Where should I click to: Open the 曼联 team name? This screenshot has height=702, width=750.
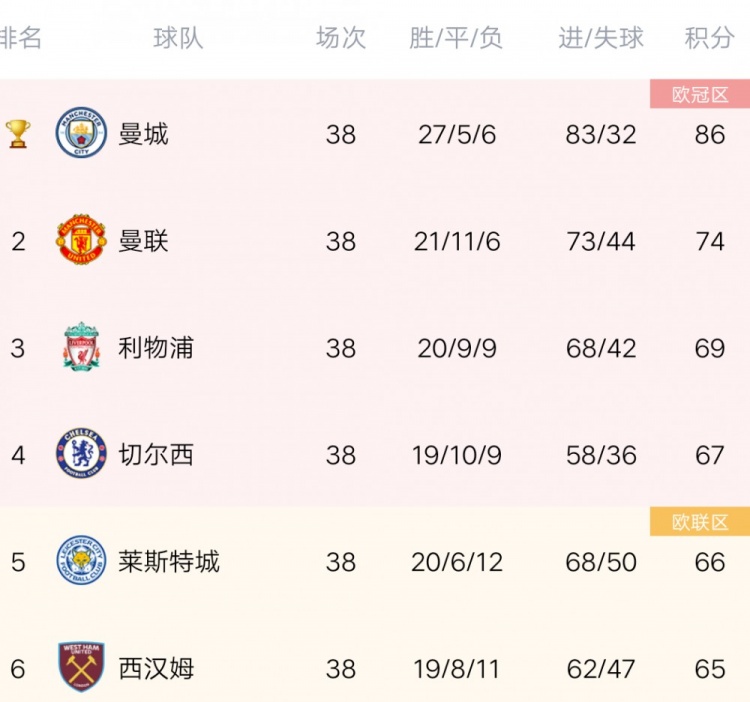click(x=143, y=241)
